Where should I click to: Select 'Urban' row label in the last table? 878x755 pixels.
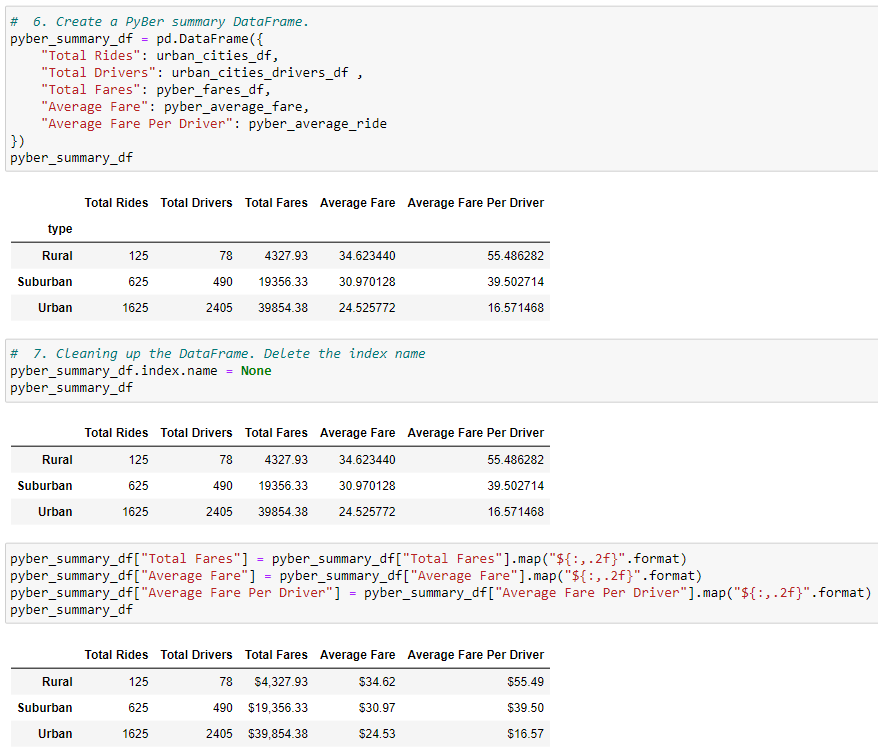(55, 733)
